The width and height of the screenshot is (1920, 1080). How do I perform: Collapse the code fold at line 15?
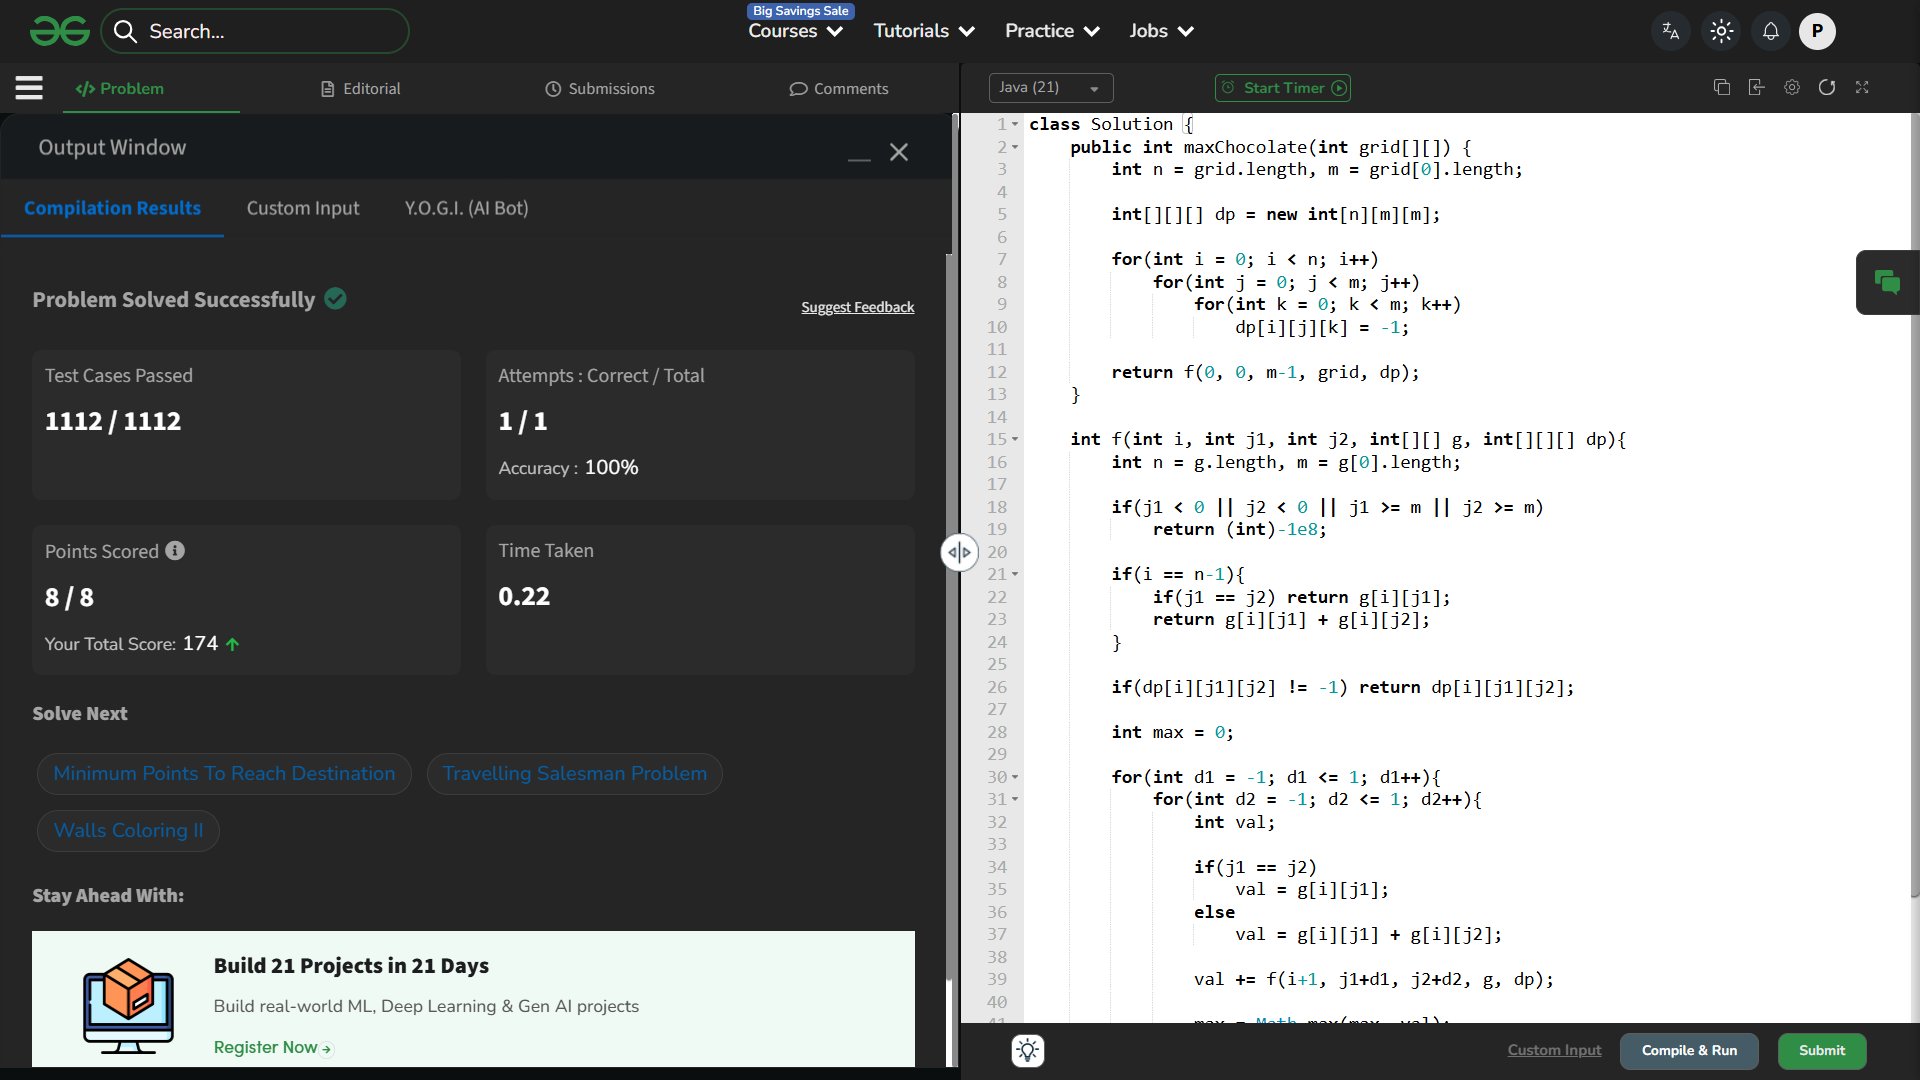tap(1015, 439)
